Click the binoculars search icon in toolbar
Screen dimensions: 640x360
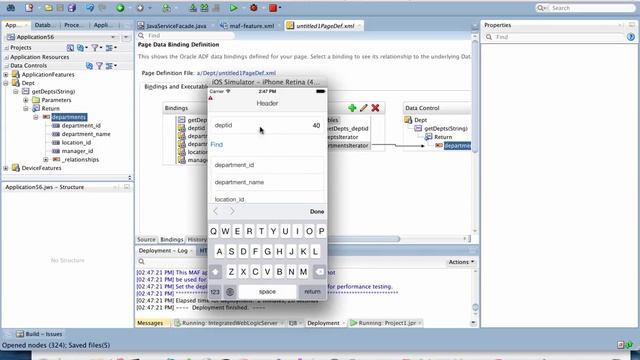click(x=11, y=8)
